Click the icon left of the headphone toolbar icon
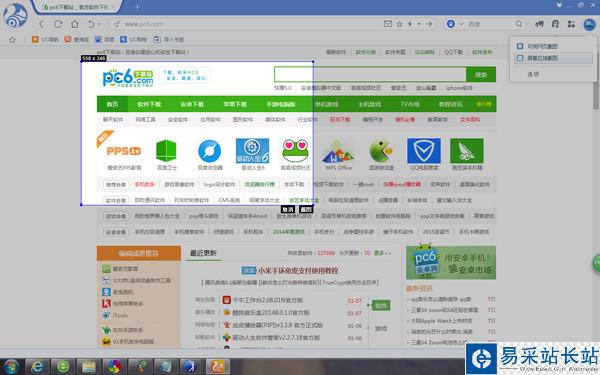This screenshot has width=600, height=375. coord(539,24)
